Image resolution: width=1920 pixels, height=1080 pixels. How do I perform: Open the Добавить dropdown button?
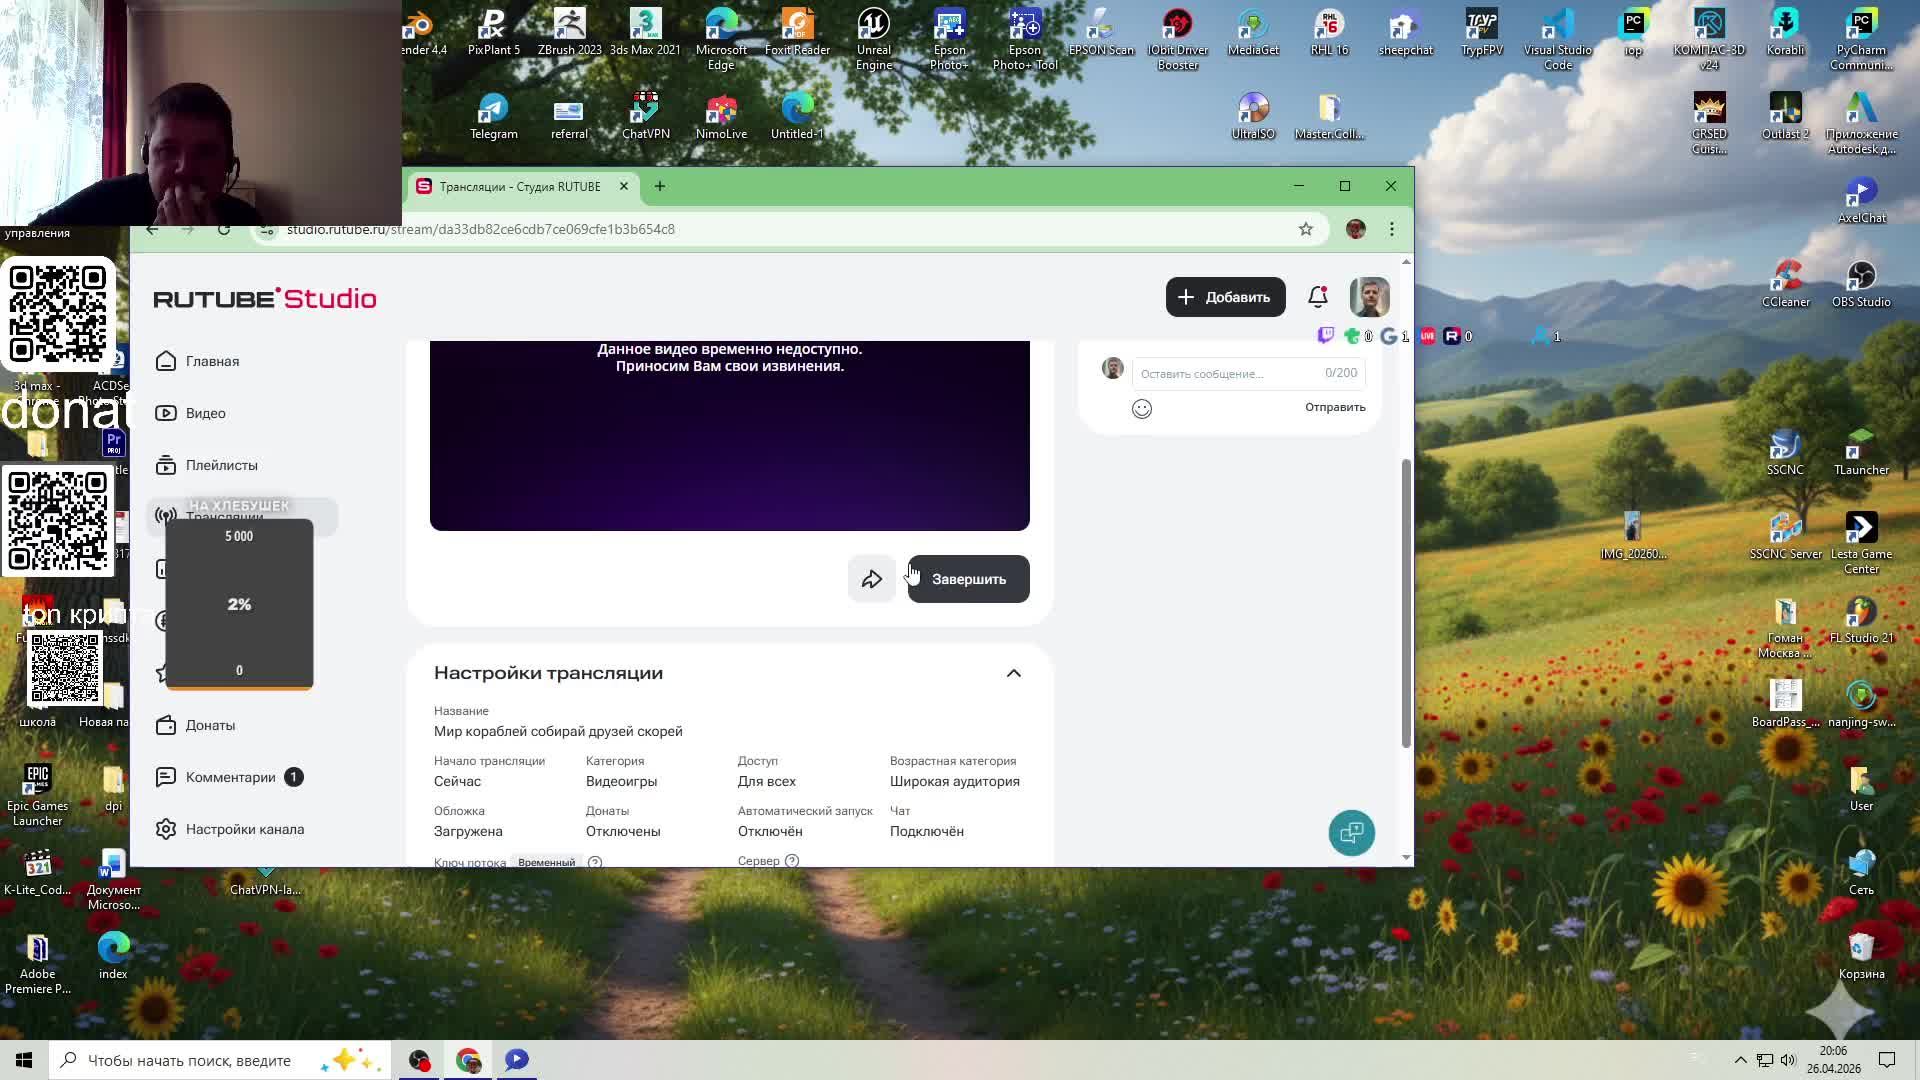pos(1225,297)
